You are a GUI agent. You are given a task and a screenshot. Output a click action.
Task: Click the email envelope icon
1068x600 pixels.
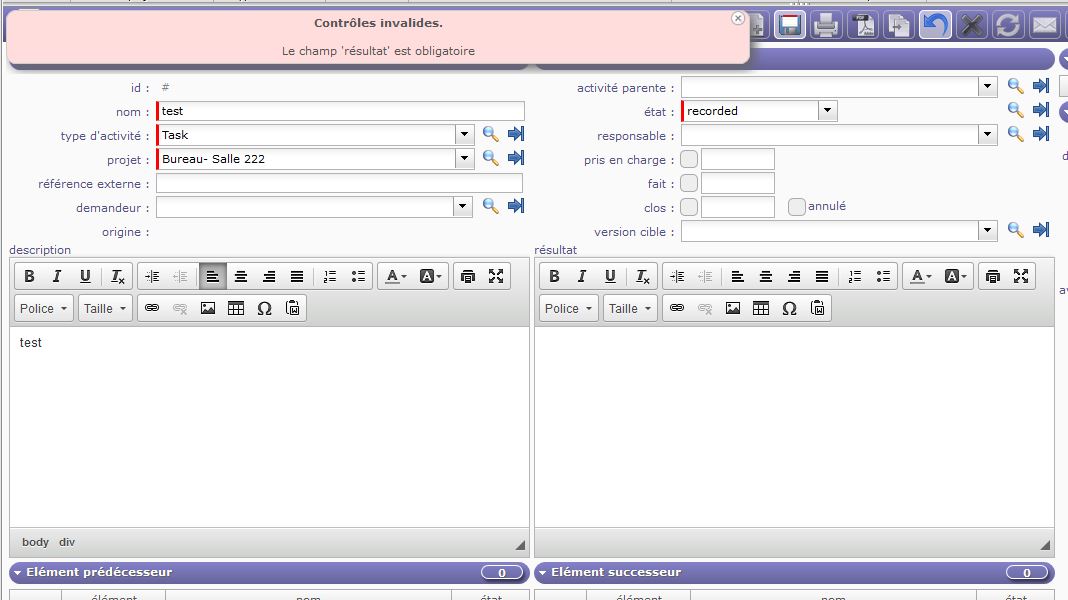(1044, 25)
